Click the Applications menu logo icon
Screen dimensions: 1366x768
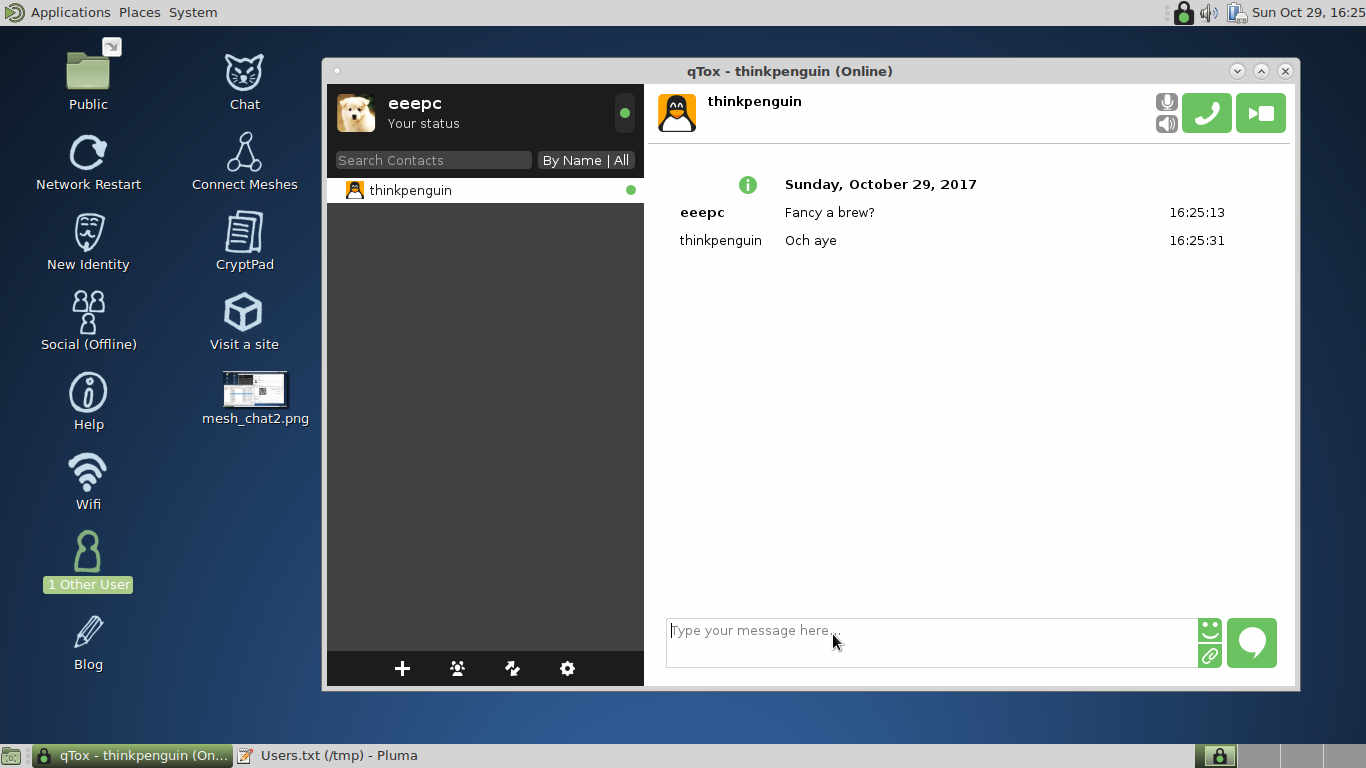click(13, 12)
